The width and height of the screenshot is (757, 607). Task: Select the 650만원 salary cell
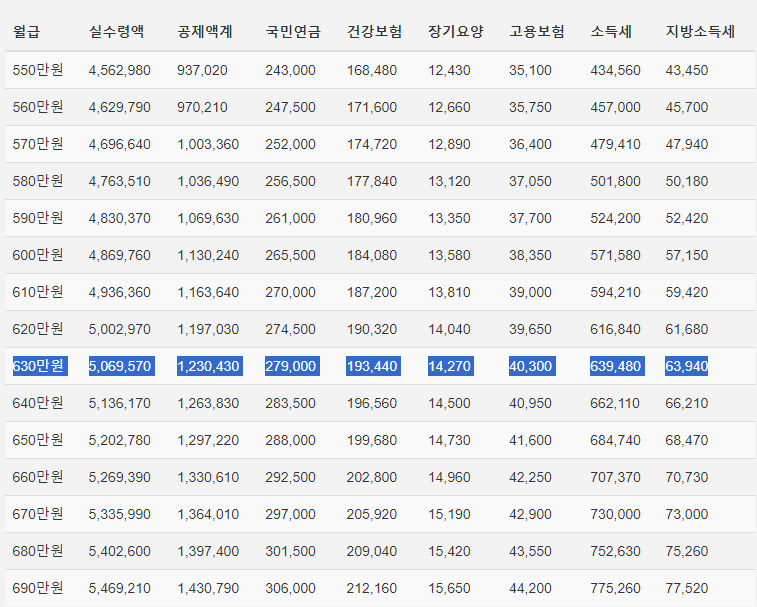pos(38,440)
